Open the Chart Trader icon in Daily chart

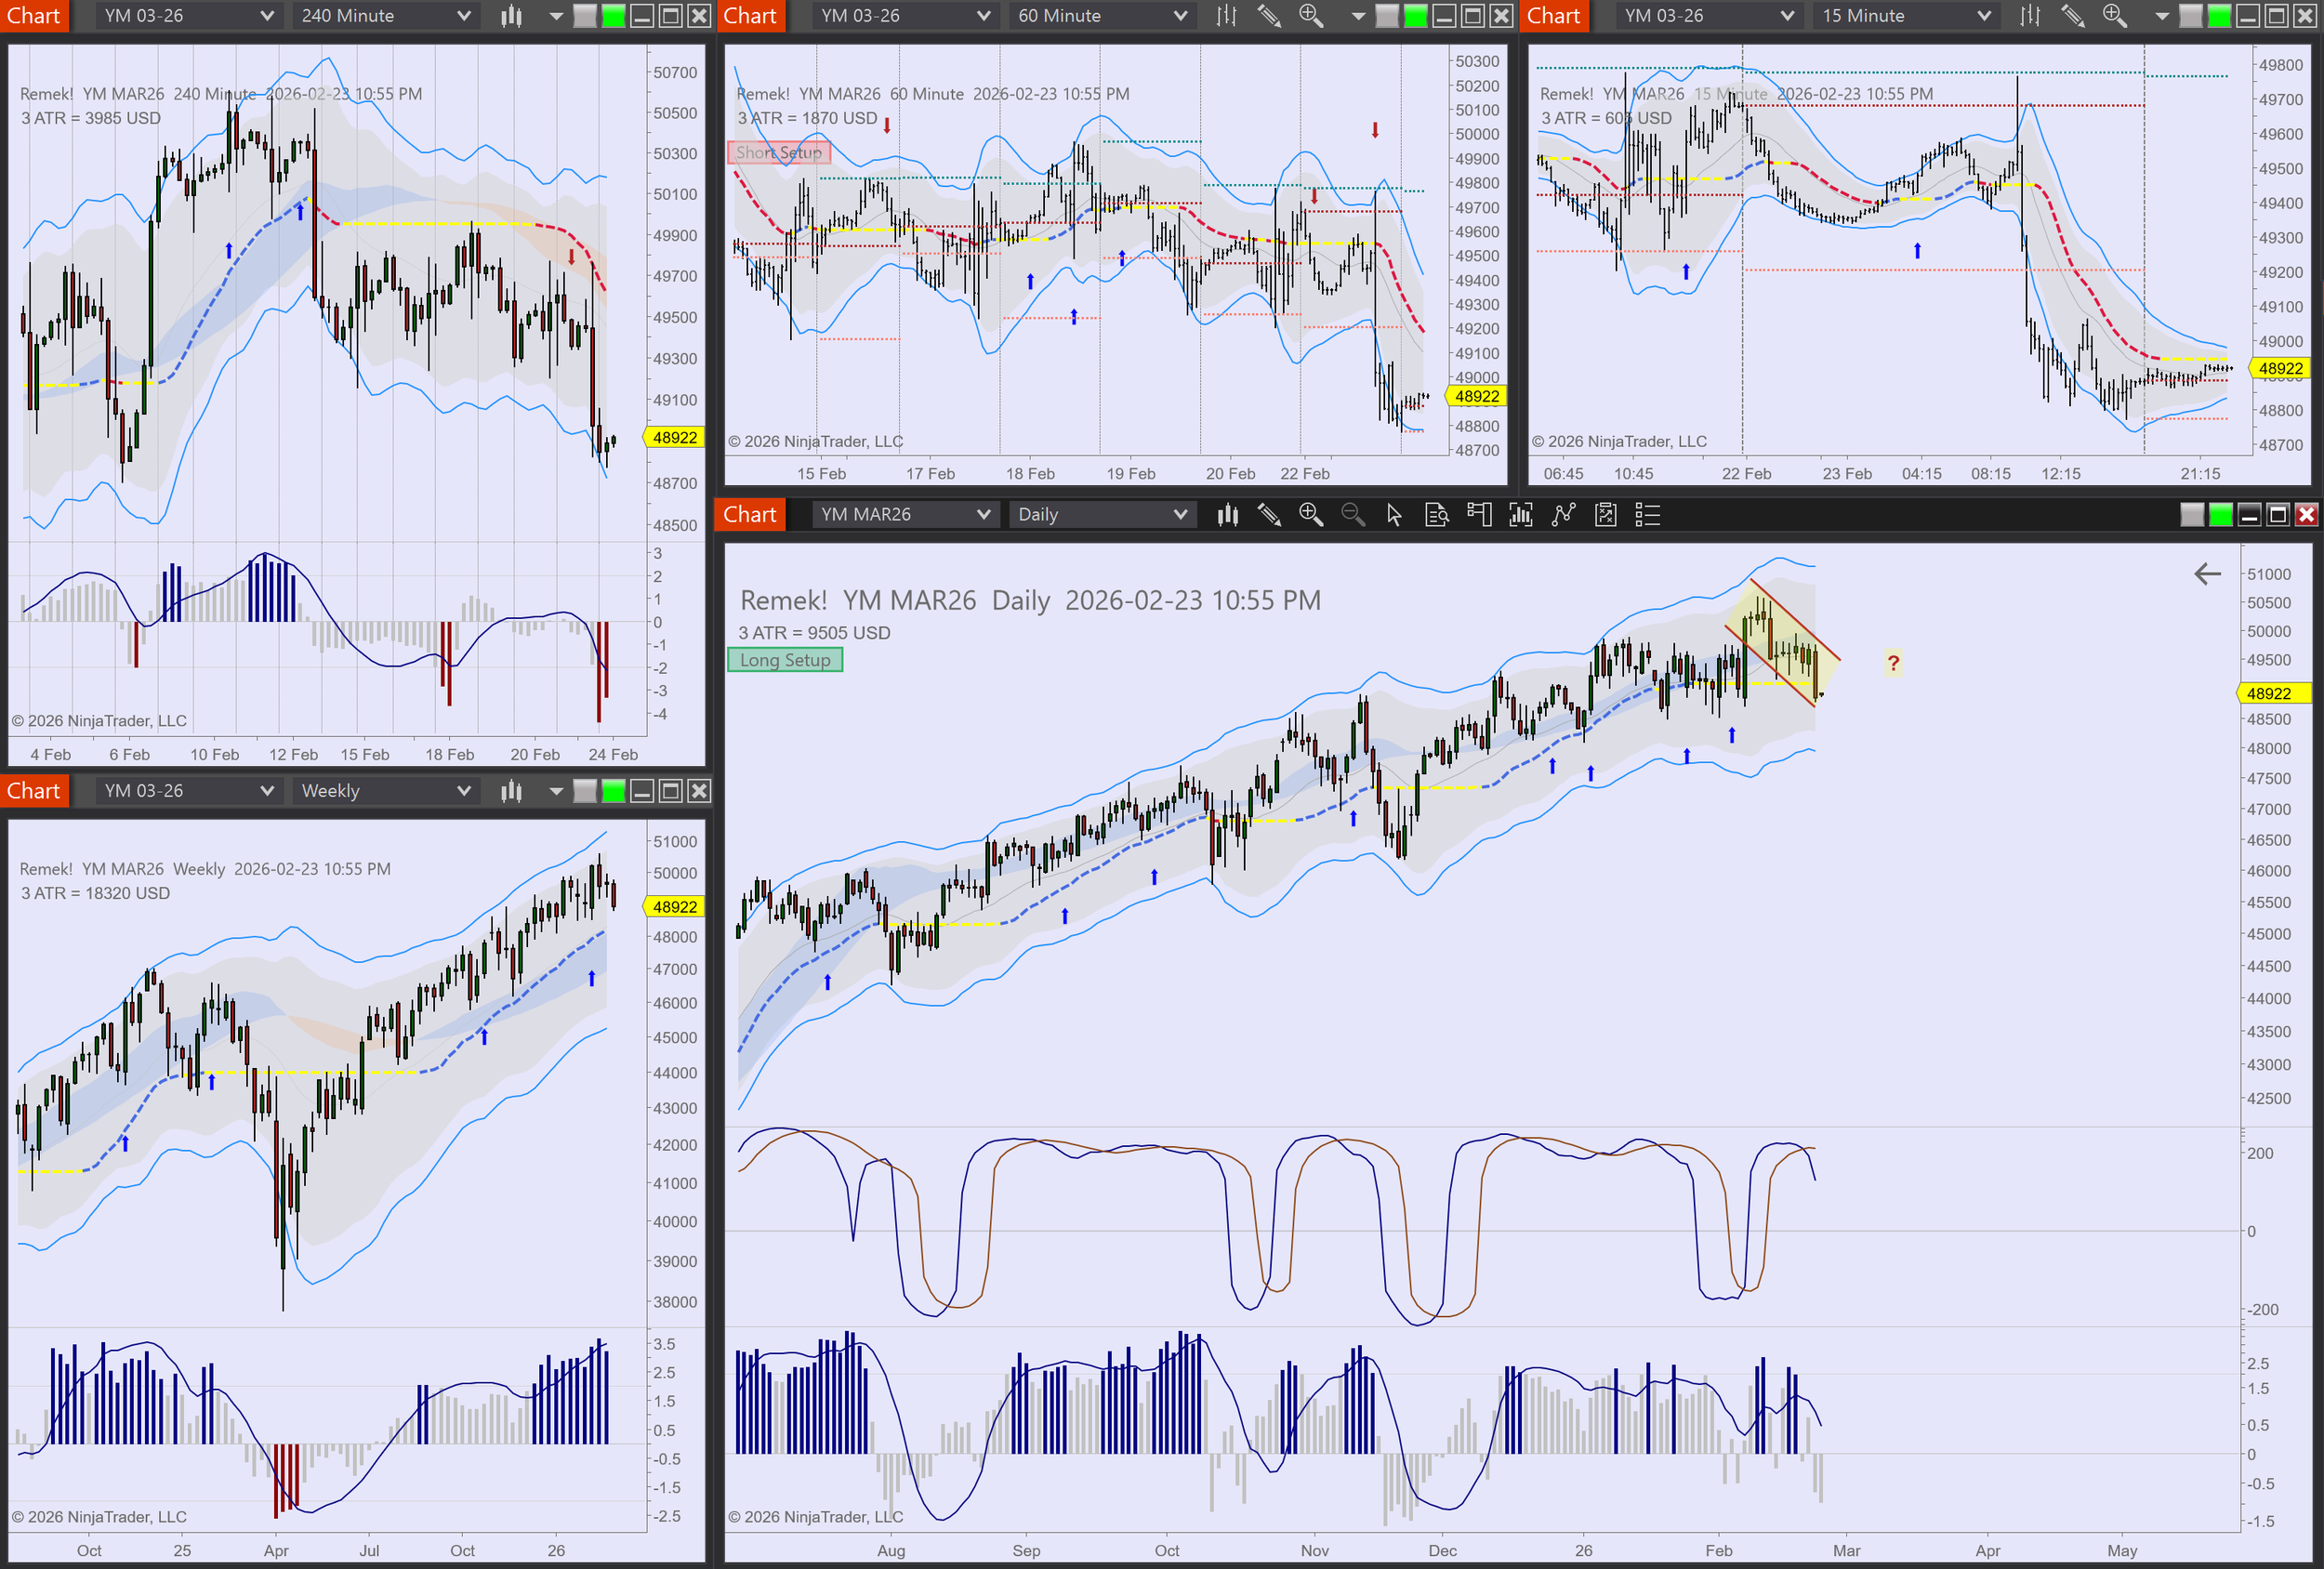(1479, 515)
